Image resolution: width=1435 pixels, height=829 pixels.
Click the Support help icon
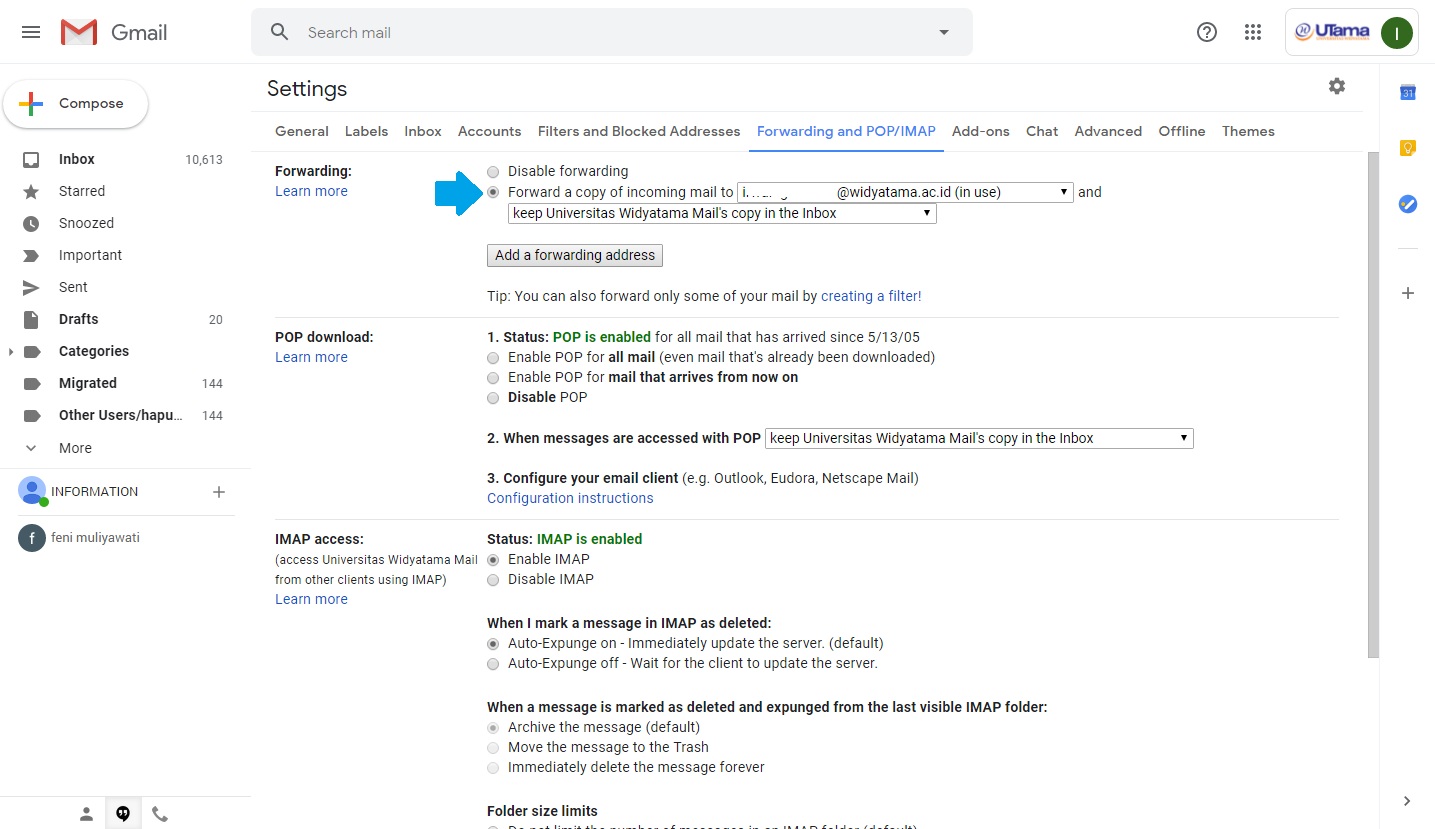[1206, 32]
